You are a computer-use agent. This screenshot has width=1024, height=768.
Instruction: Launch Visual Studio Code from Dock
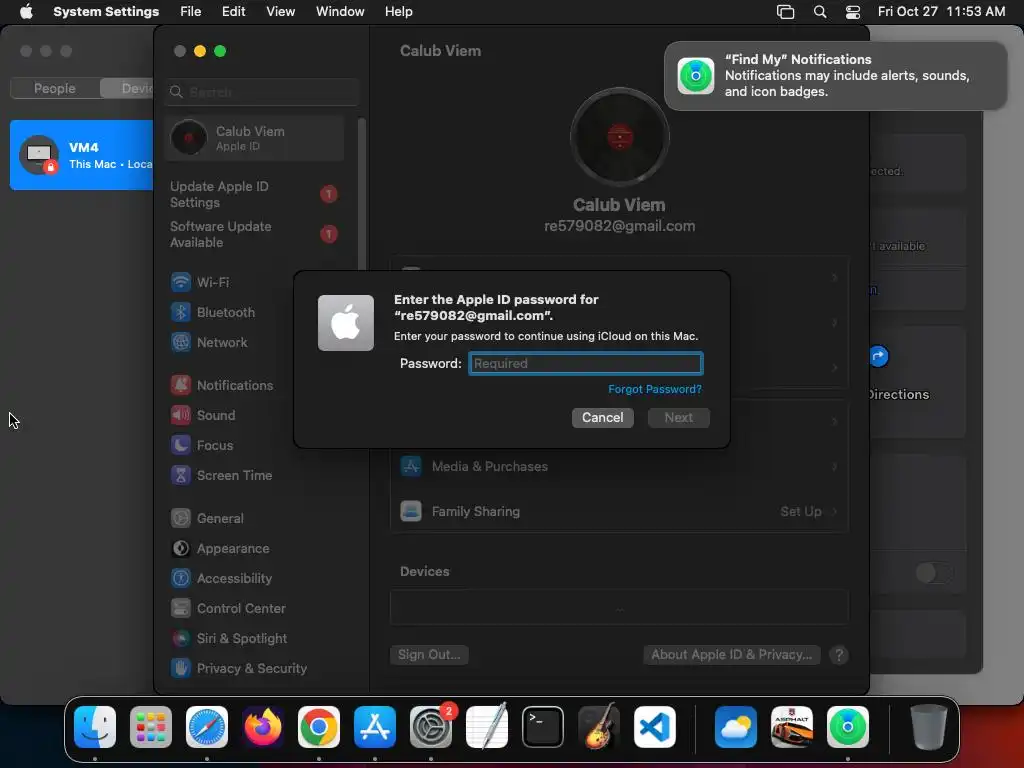point(655,727)
